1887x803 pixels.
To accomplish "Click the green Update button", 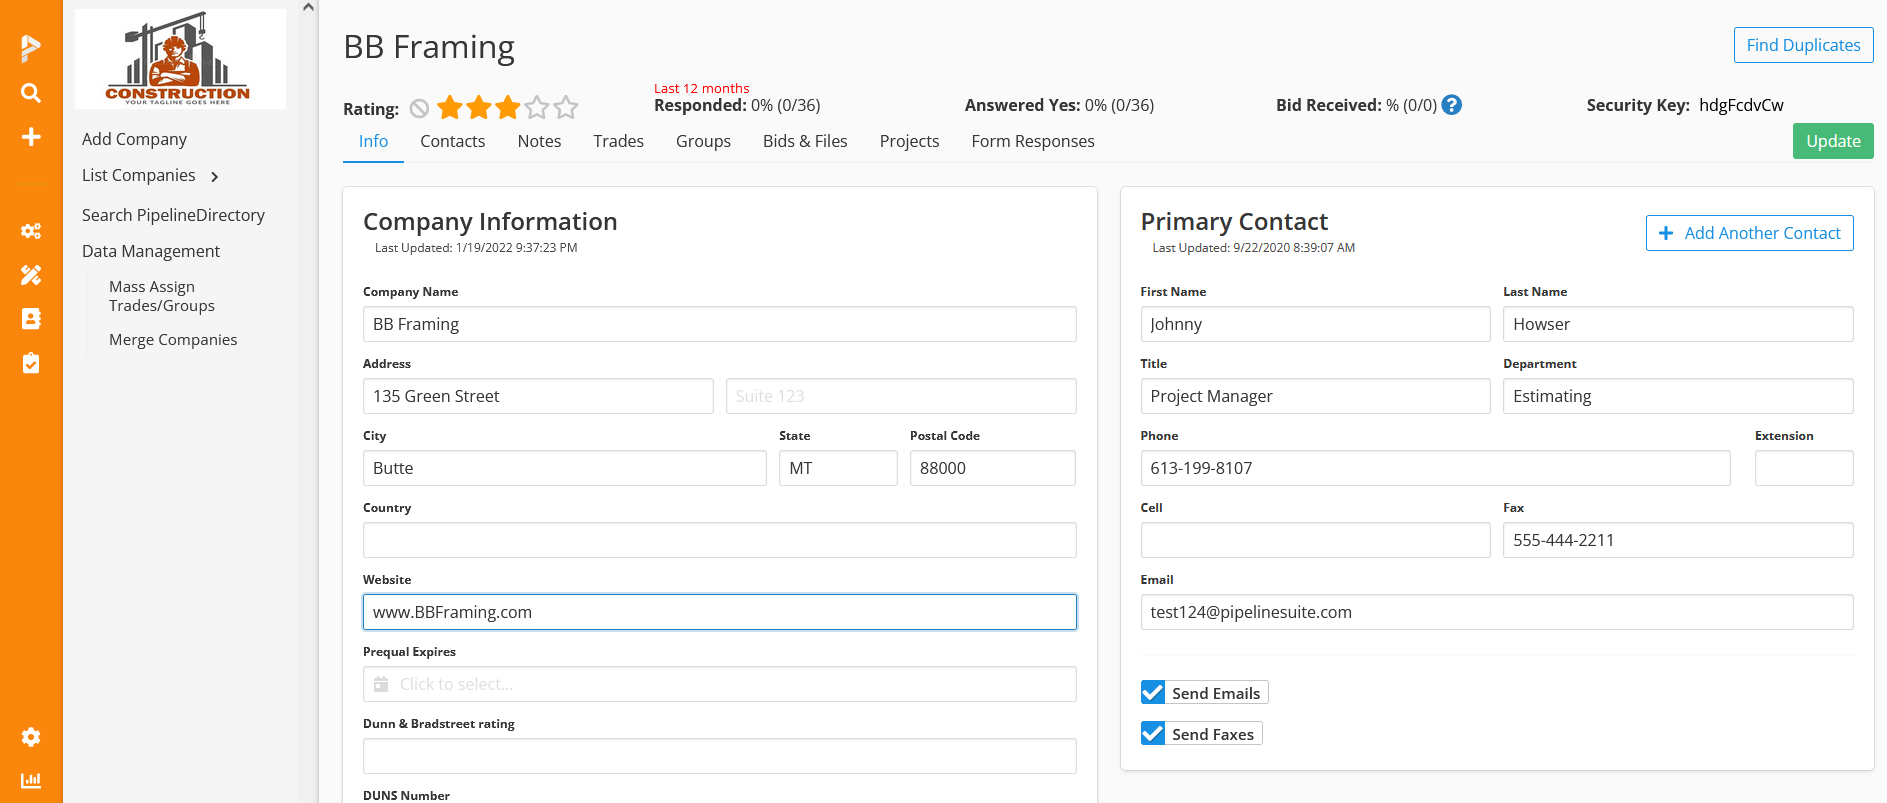I will click(1832, 142).
